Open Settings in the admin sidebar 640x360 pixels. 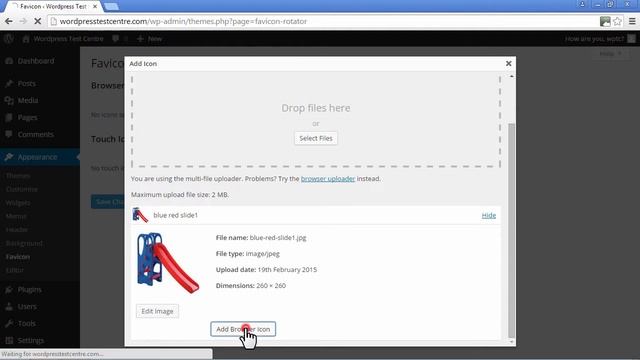coord(31,340)
